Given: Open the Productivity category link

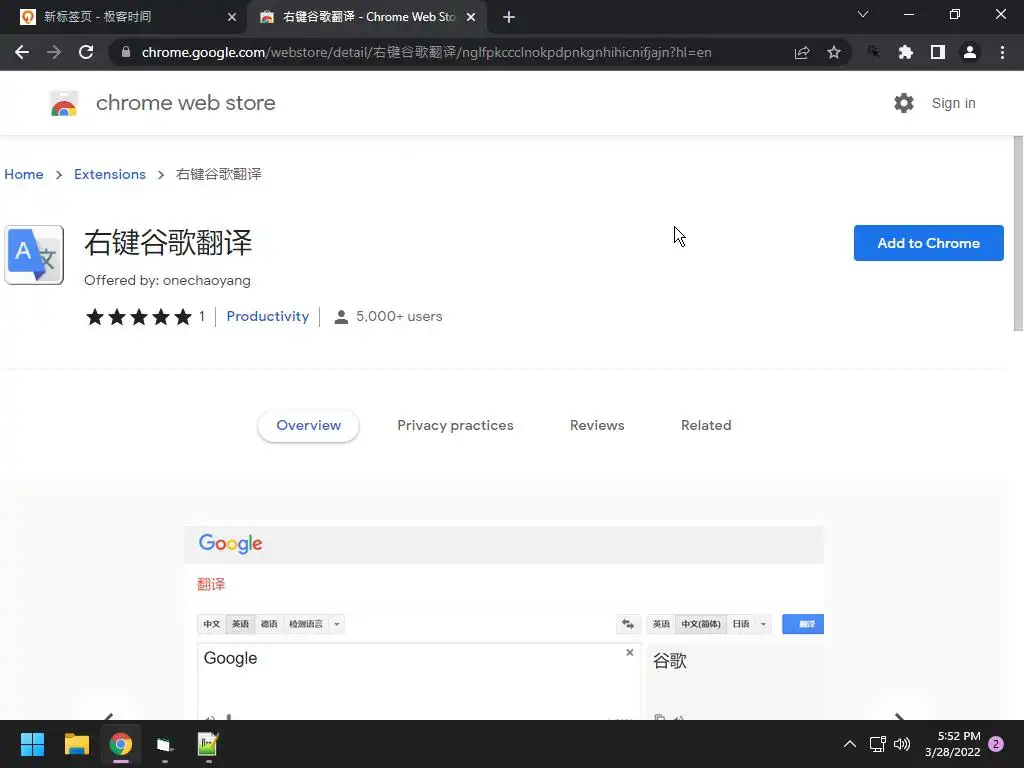Looking at the screenshot, I should (268, 316).
